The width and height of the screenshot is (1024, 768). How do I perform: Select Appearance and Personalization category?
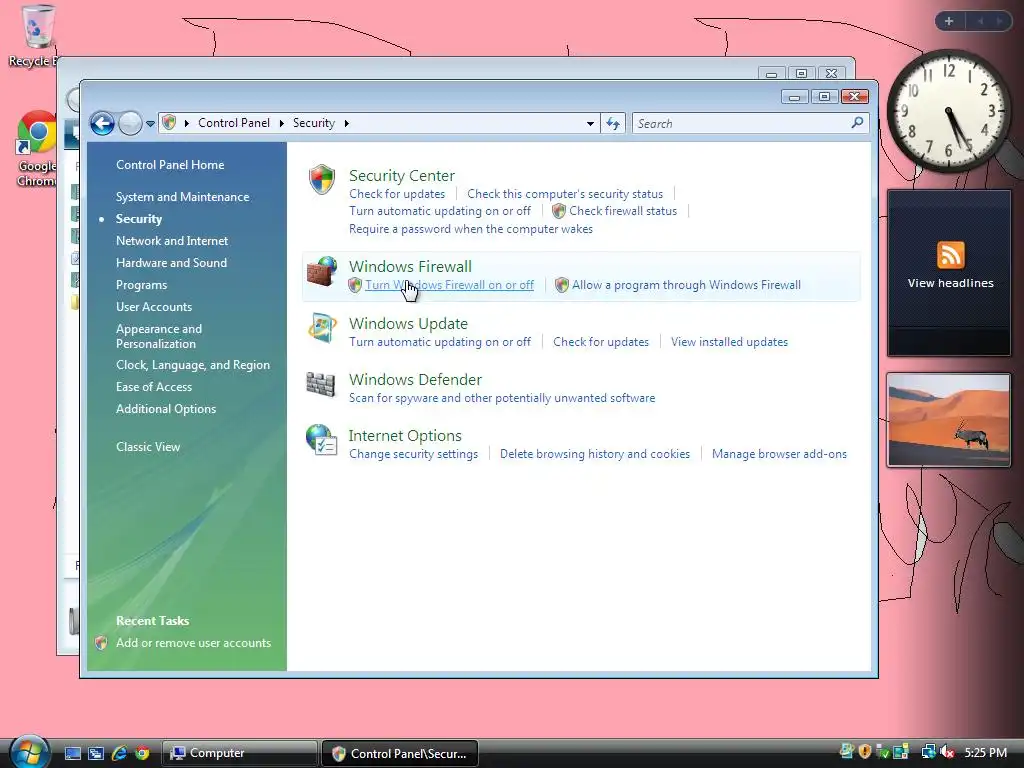coord(159,336)
